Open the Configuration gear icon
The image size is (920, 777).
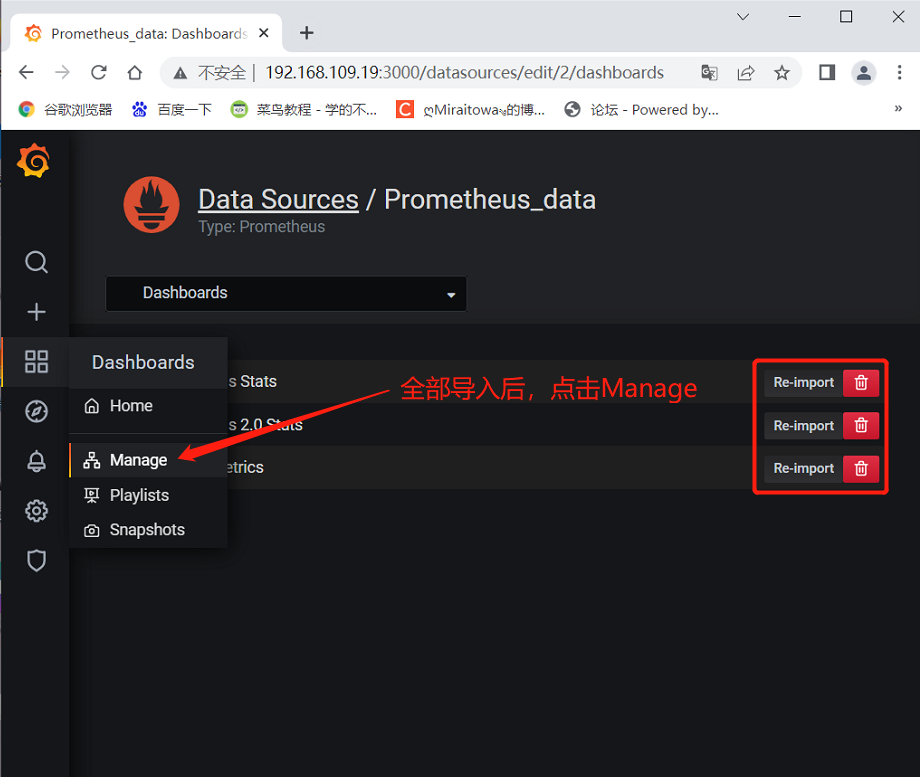point(36,511)
